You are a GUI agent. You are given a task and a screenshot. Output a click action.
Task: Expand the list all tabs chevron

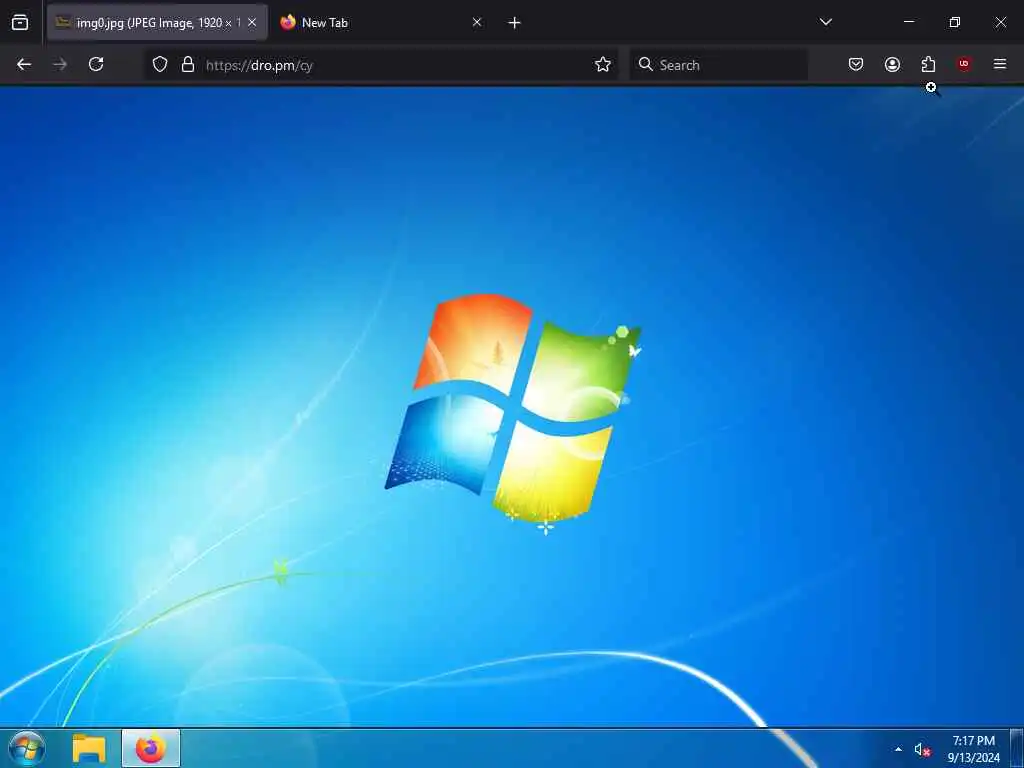(x=825, y=22)
